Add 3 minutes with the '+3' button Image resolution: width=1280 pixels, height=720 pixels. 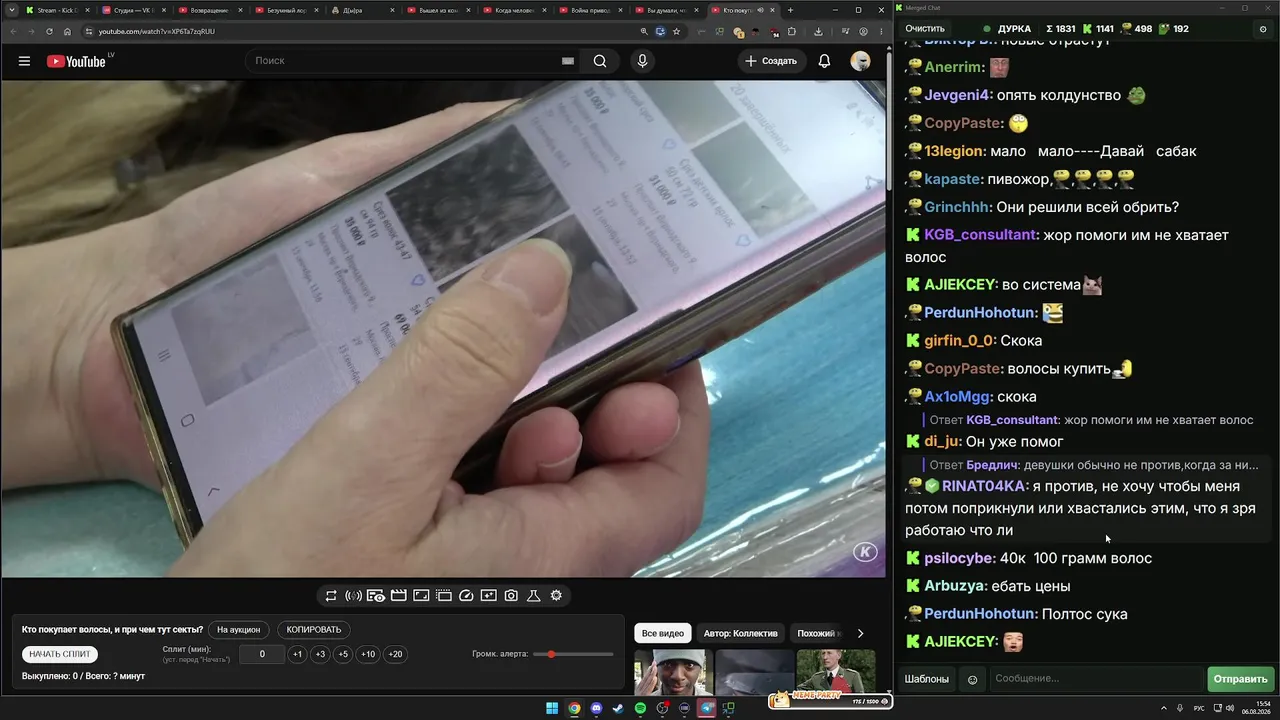pyautogui.click(x=320, y=654)
